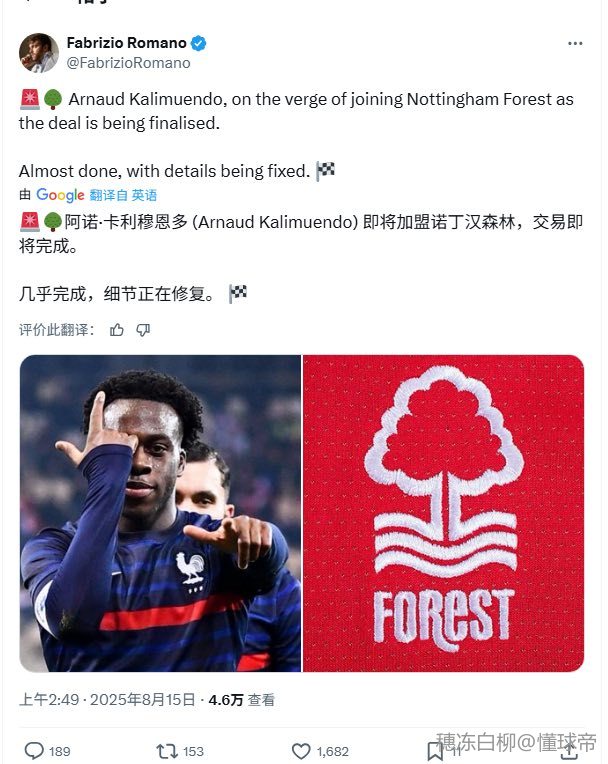Viewport: 608px width, 764px height.
Task: Click the Fabrizio Romano display name
Action: 127,43
